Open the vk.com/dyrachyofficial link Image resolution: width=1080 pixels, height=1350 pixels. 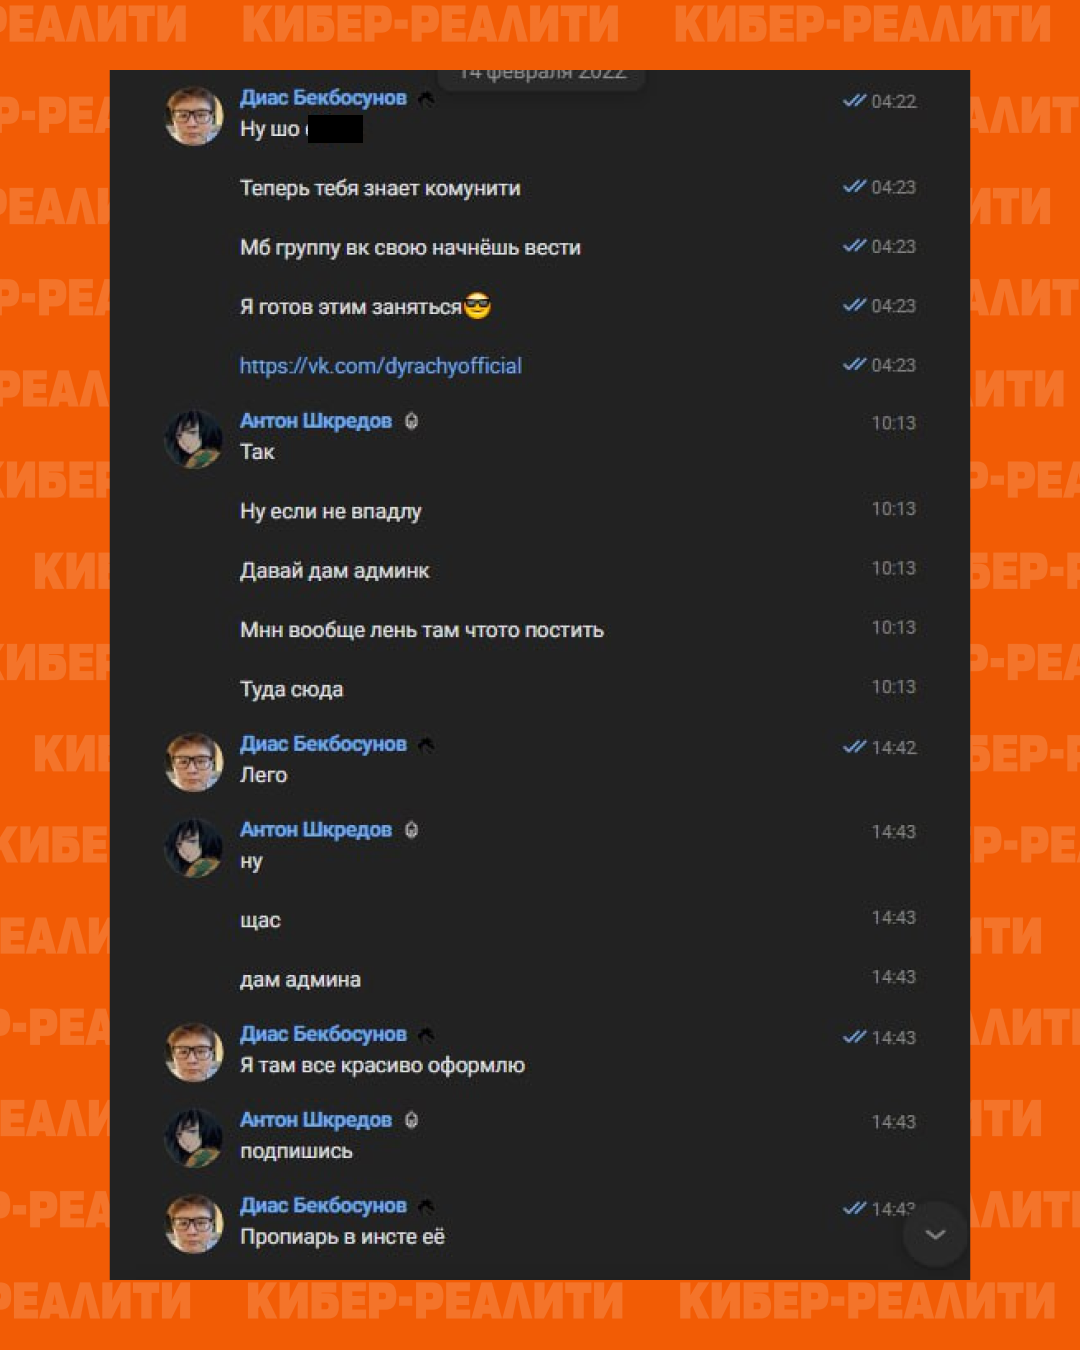point(380,366)
